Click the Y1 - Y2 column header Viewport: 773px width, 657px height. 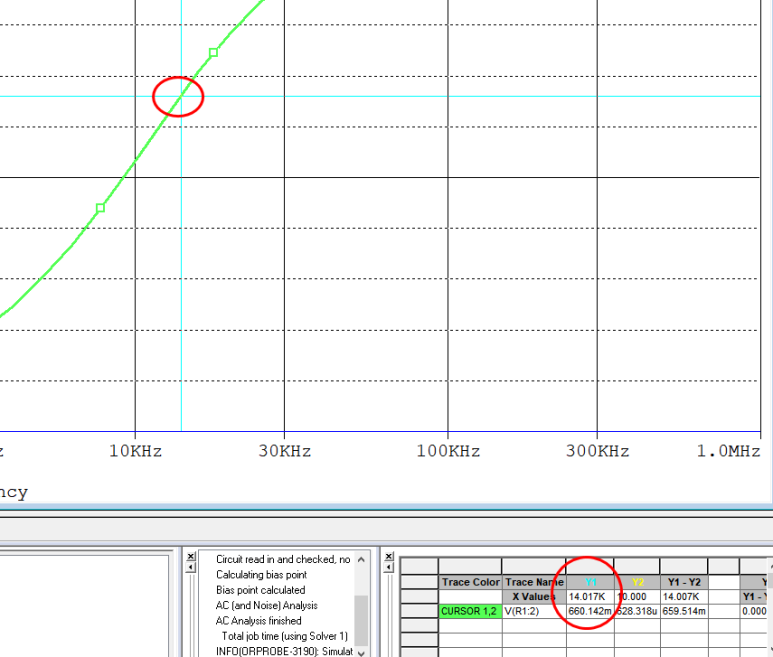(x=684, y=582)
